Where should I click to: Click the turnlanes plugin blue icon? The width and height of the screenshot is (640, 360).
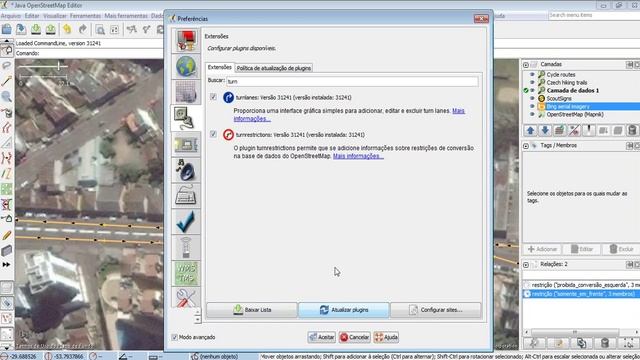point(229,98)
